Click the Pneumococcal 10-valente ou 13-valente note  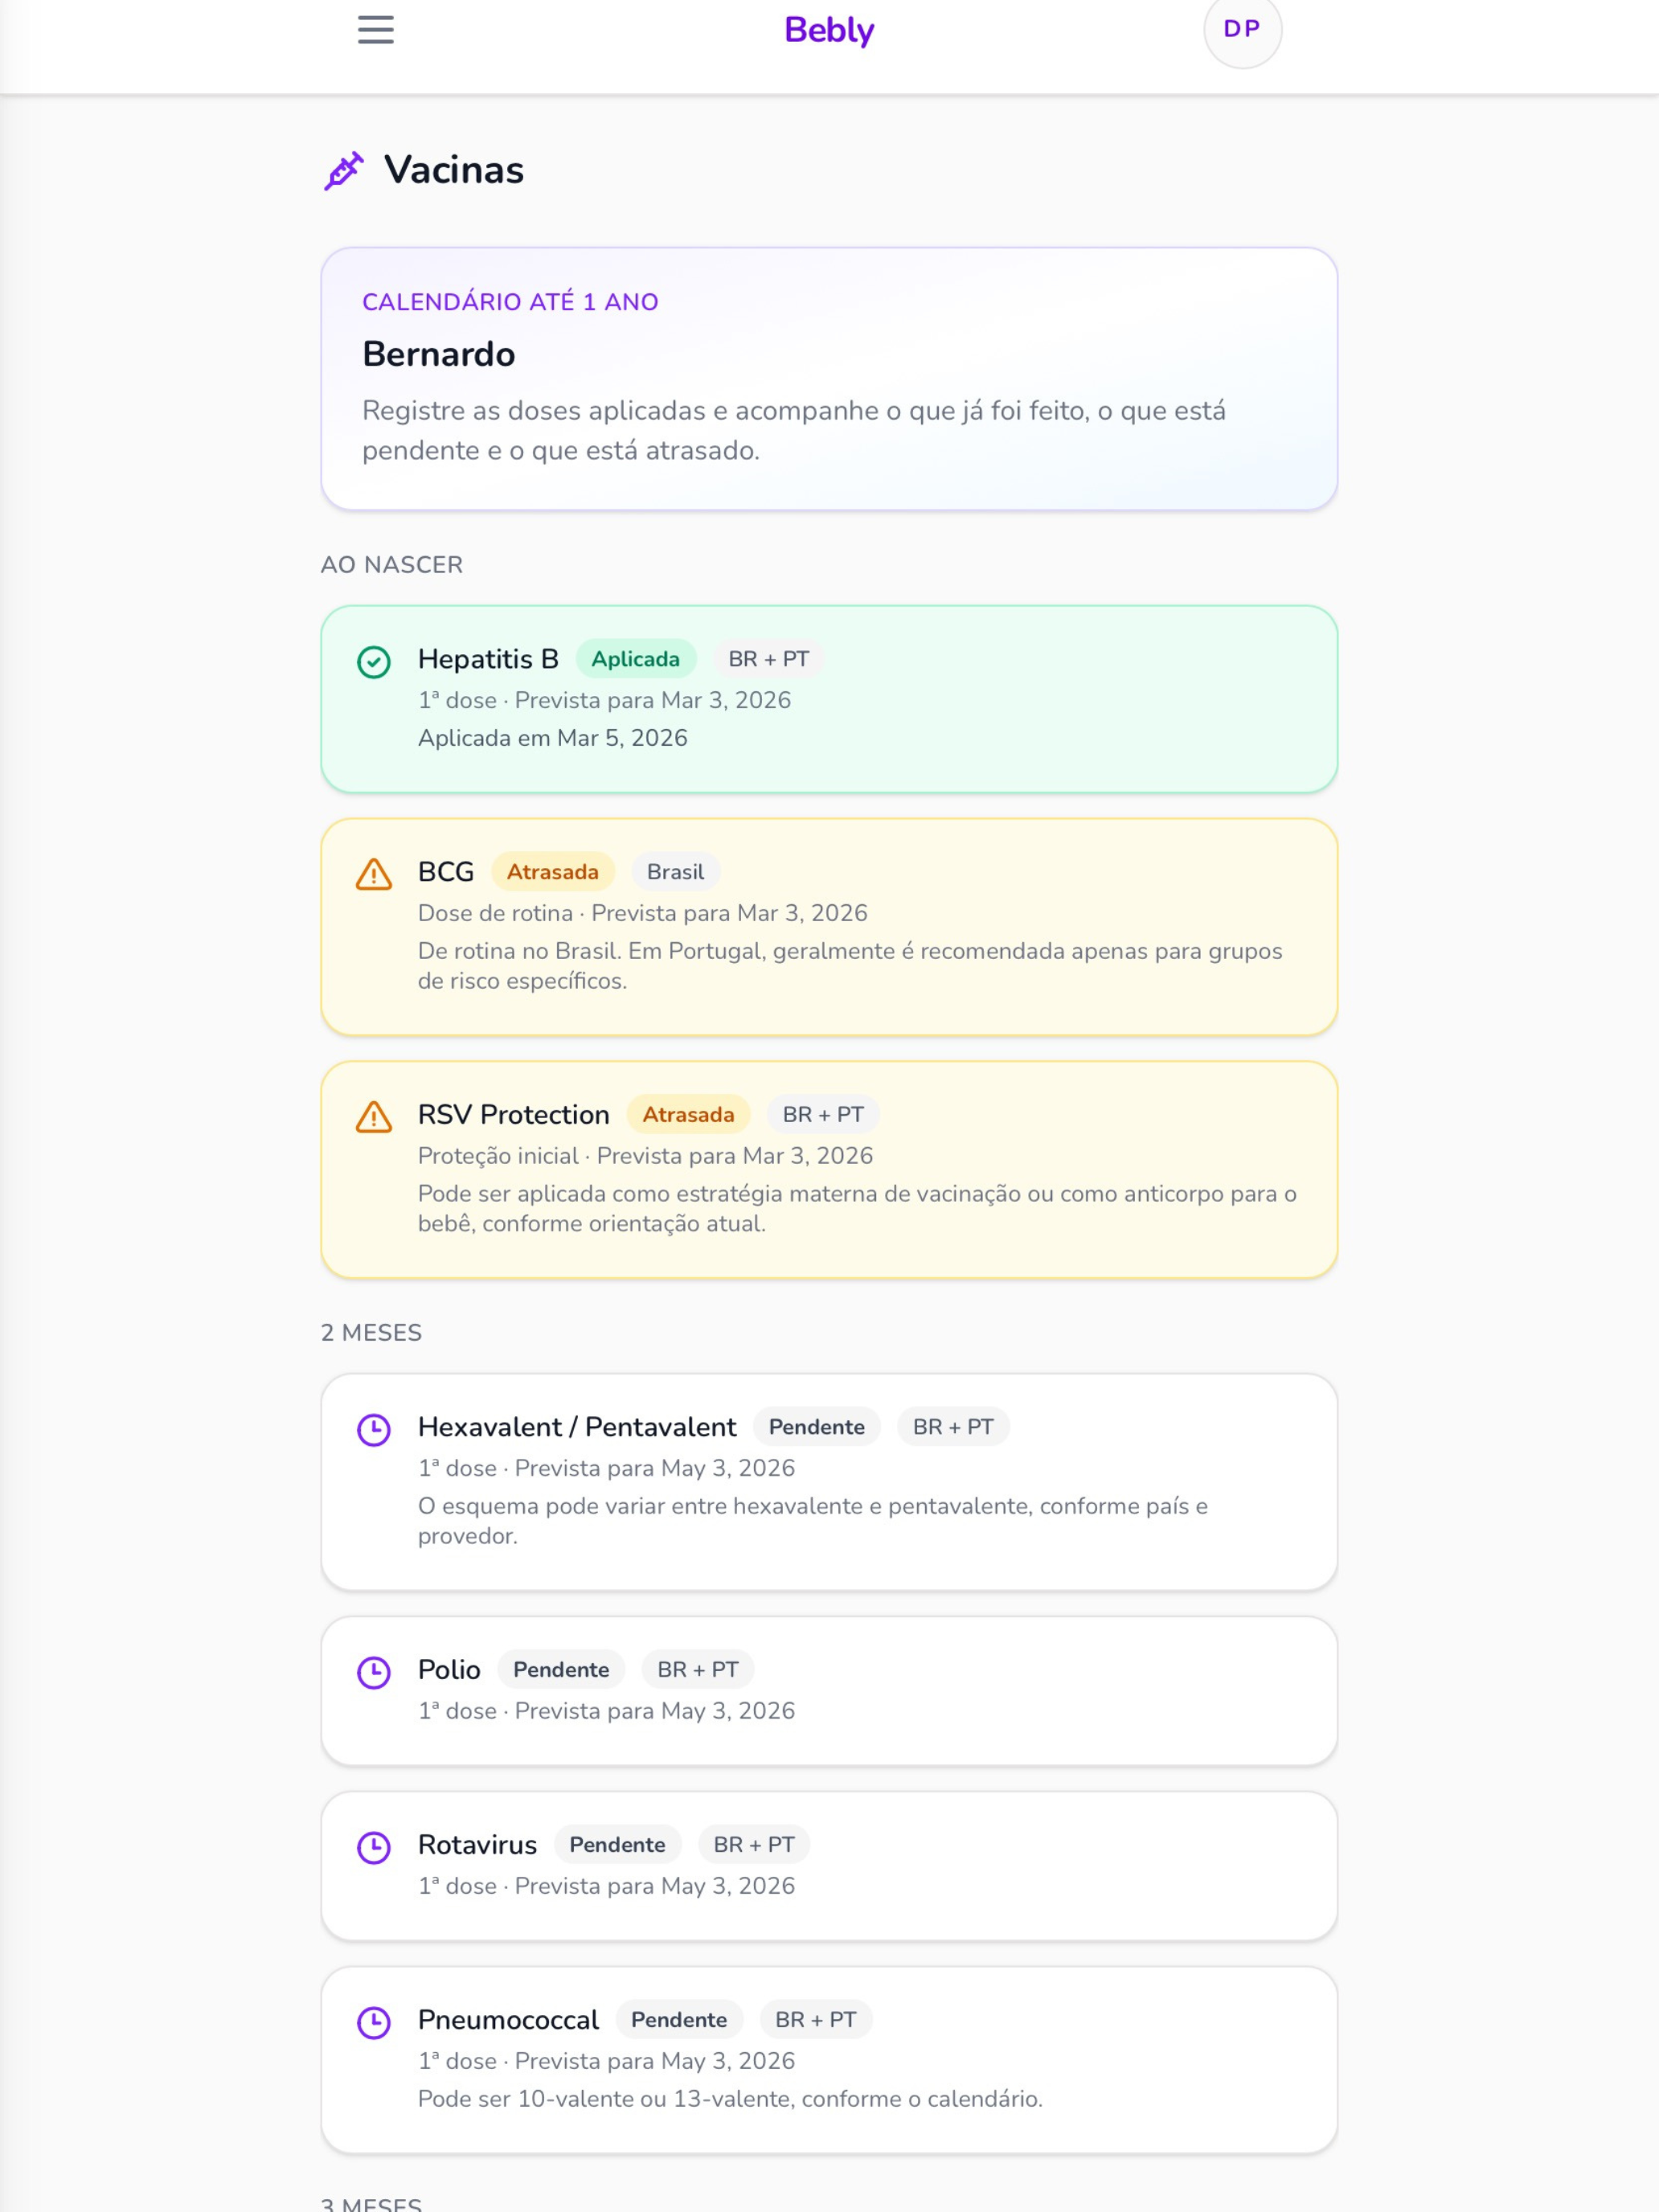730,2099
